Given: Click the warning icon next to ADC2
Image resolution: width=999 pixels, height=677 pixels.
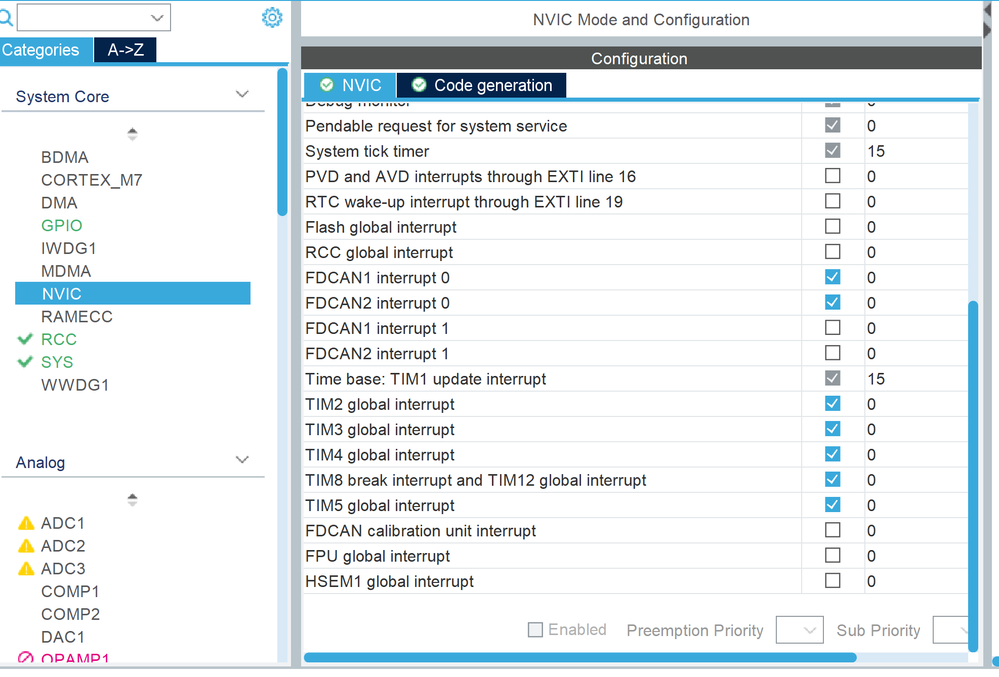Looking at the screenshot, I should pyautogui.click(x=26, y=546).
